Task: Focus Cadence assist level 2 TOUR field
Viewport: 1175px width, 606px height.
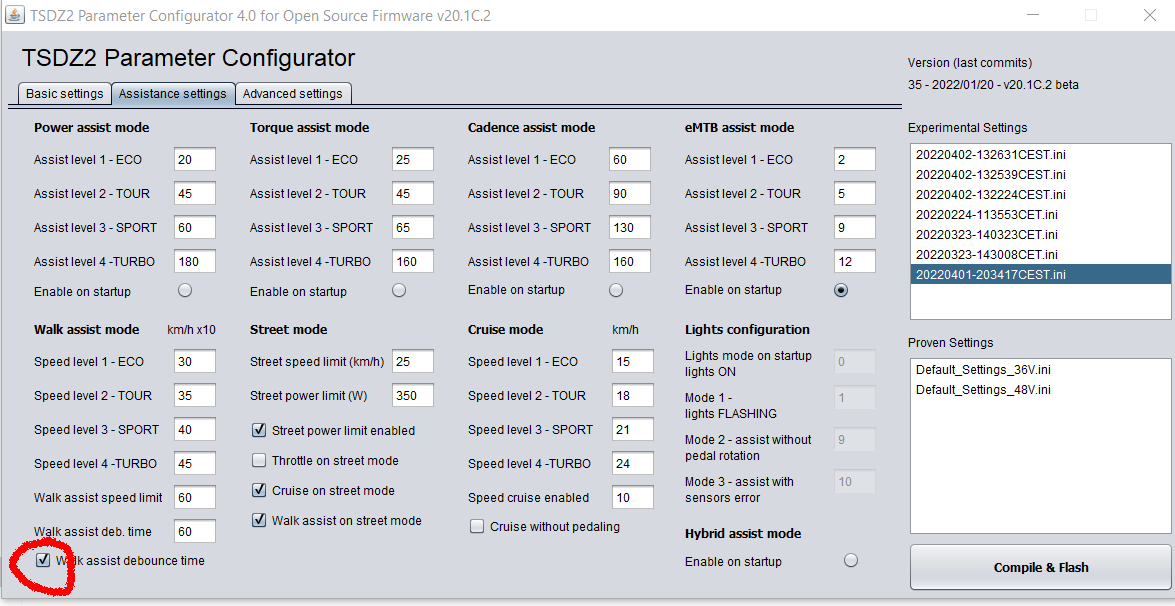Action: (x=629, y=193)
